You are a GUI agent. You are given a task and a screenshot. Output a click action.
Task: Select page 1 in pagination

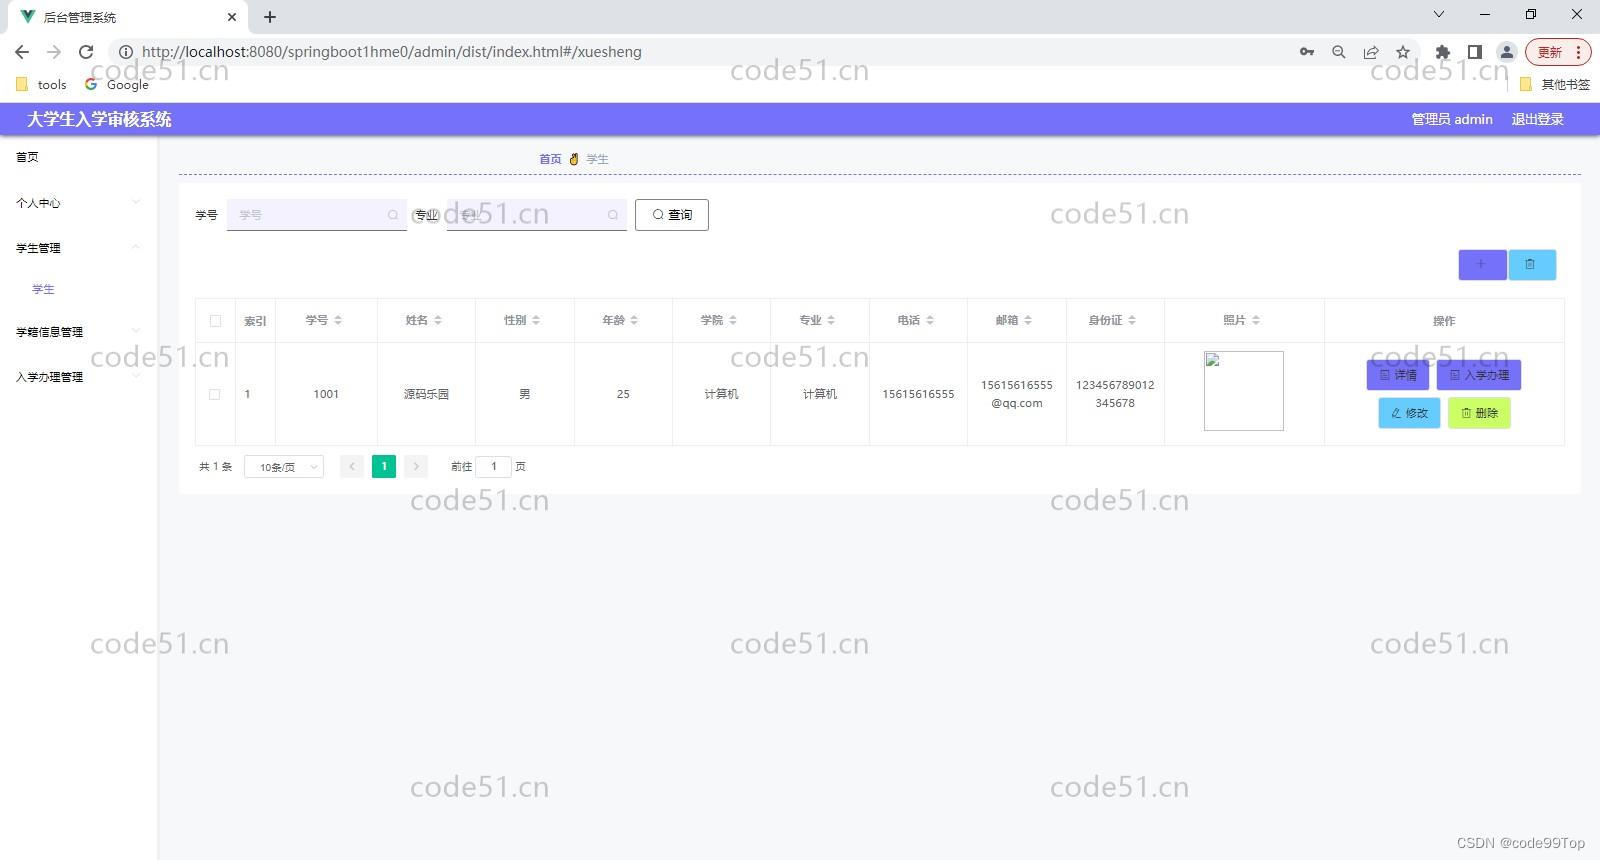click(x=384, y=467)
